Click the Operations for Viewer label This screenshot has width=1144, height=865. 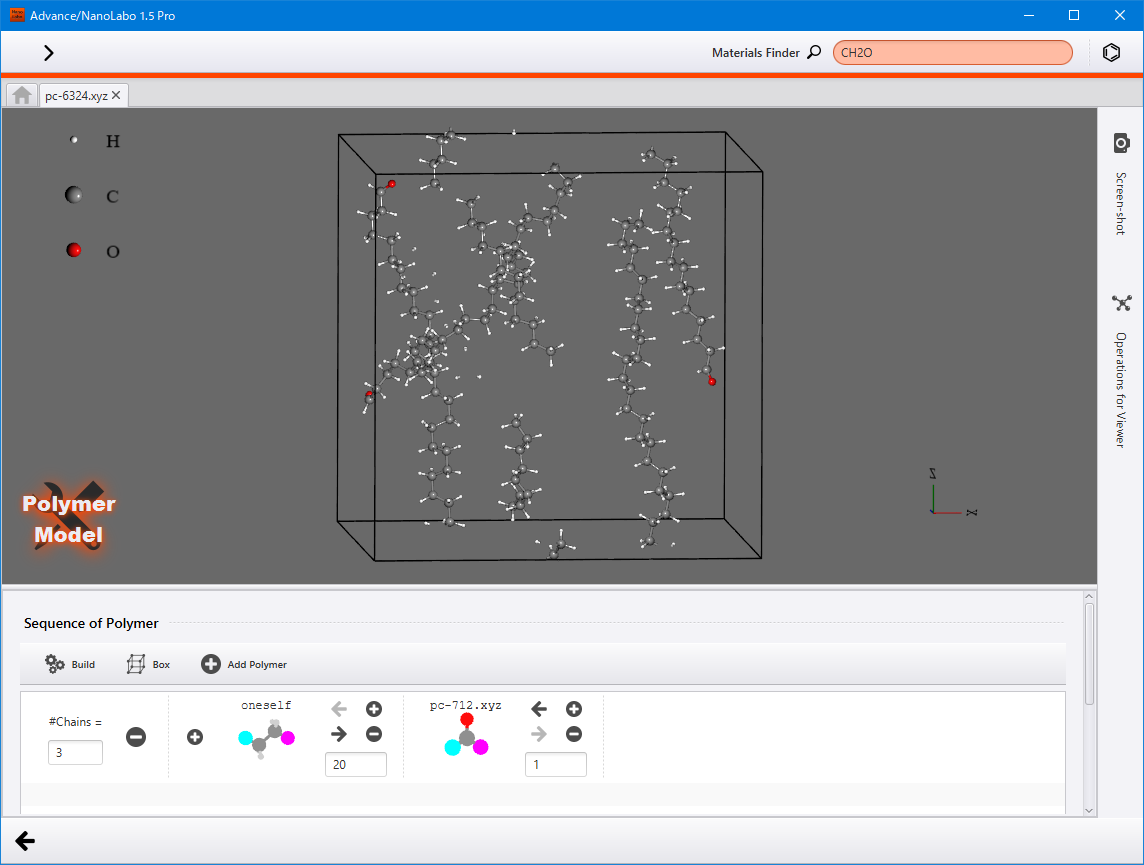pyautogui.click(x=1121, y=390)
